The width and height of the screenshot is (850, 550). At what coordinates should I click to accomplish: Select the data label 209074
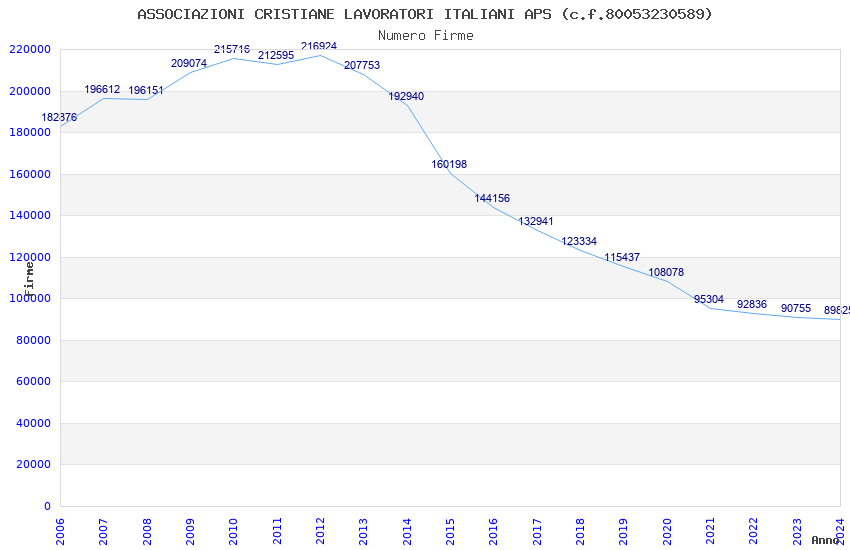(189, 63)
